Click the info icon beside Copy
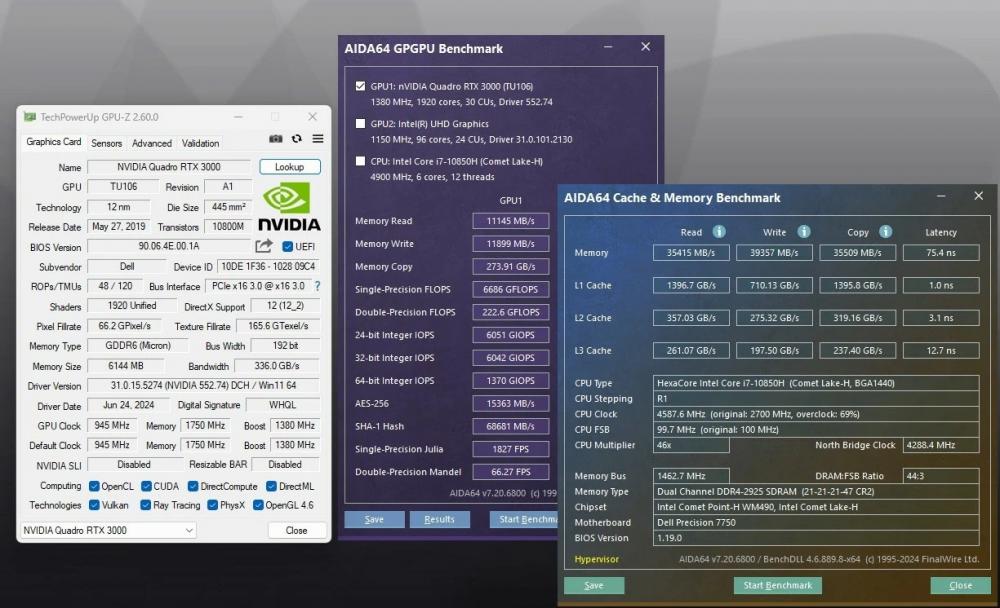 [885, 232]
